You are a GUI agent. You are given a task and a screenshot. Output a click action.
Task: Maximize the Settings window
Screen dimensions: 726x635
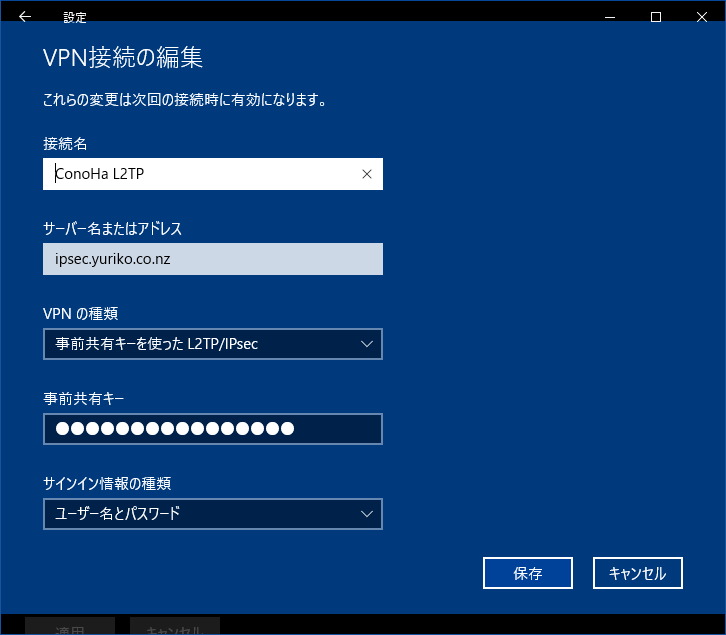(x=656, y=17)
